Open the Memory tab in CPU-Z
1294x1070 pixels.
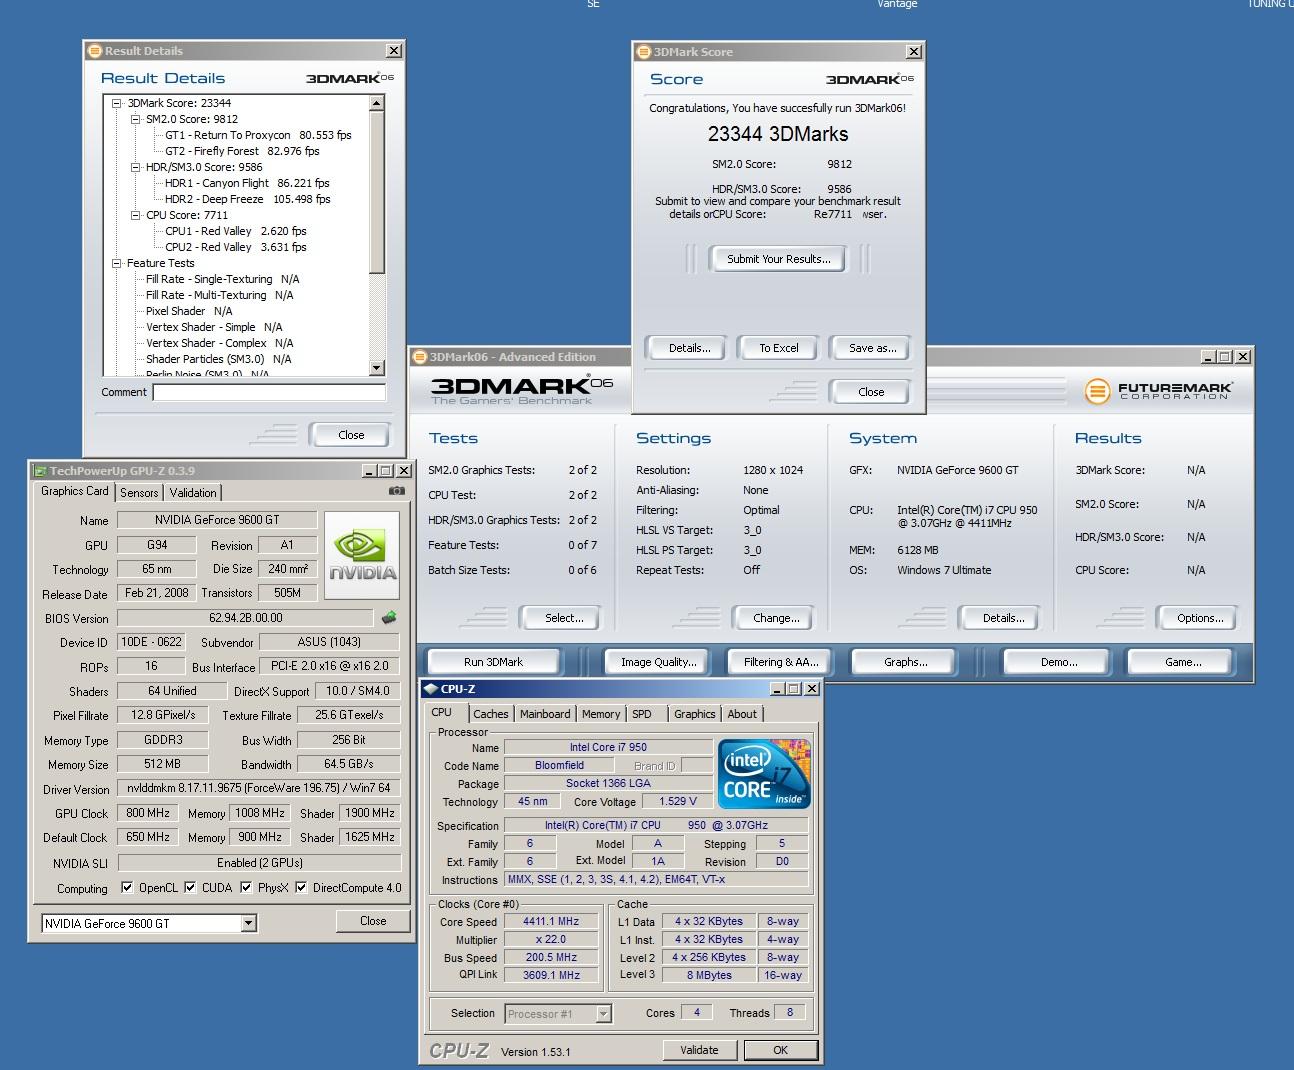[601, 714]
